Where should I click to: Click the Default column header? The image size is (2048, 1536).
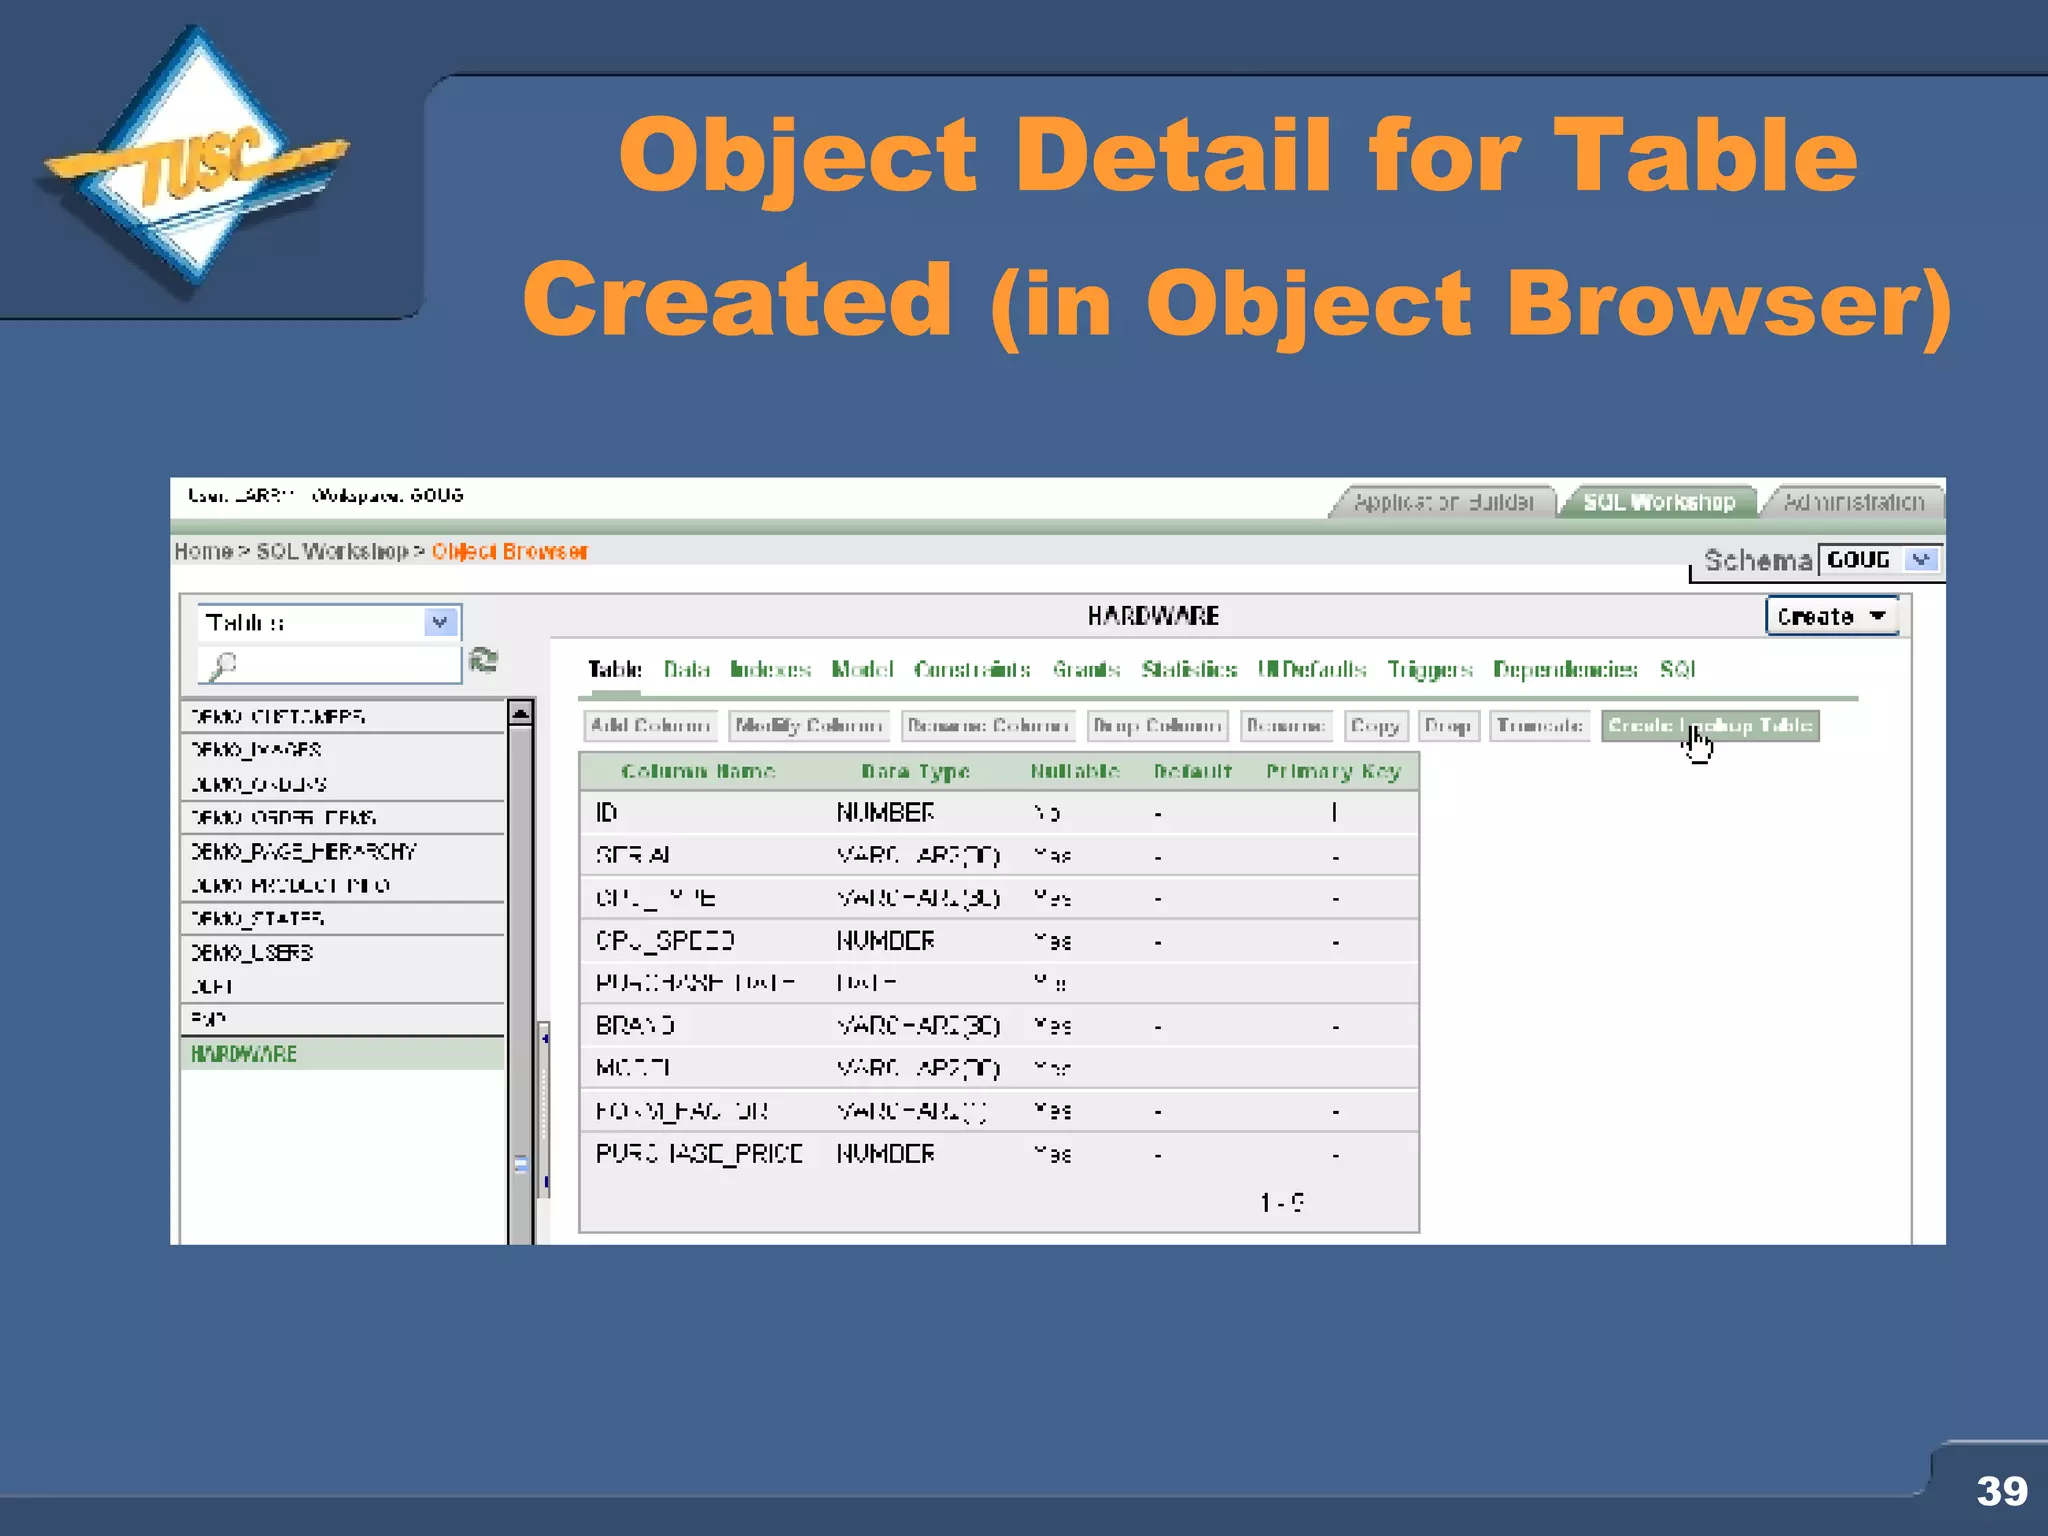click(x=1192, y=771)
